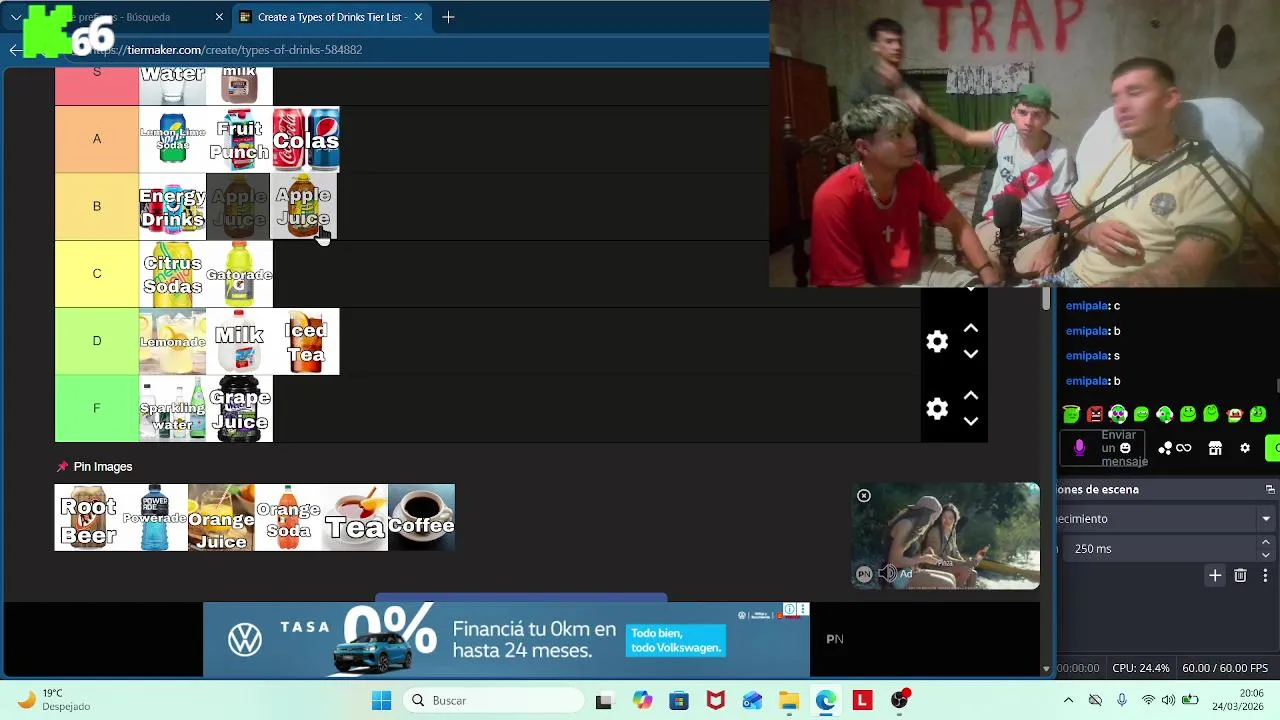The image size is (1280, 720).
Task: Click the A tier label
Action: [x=97, y=140]
